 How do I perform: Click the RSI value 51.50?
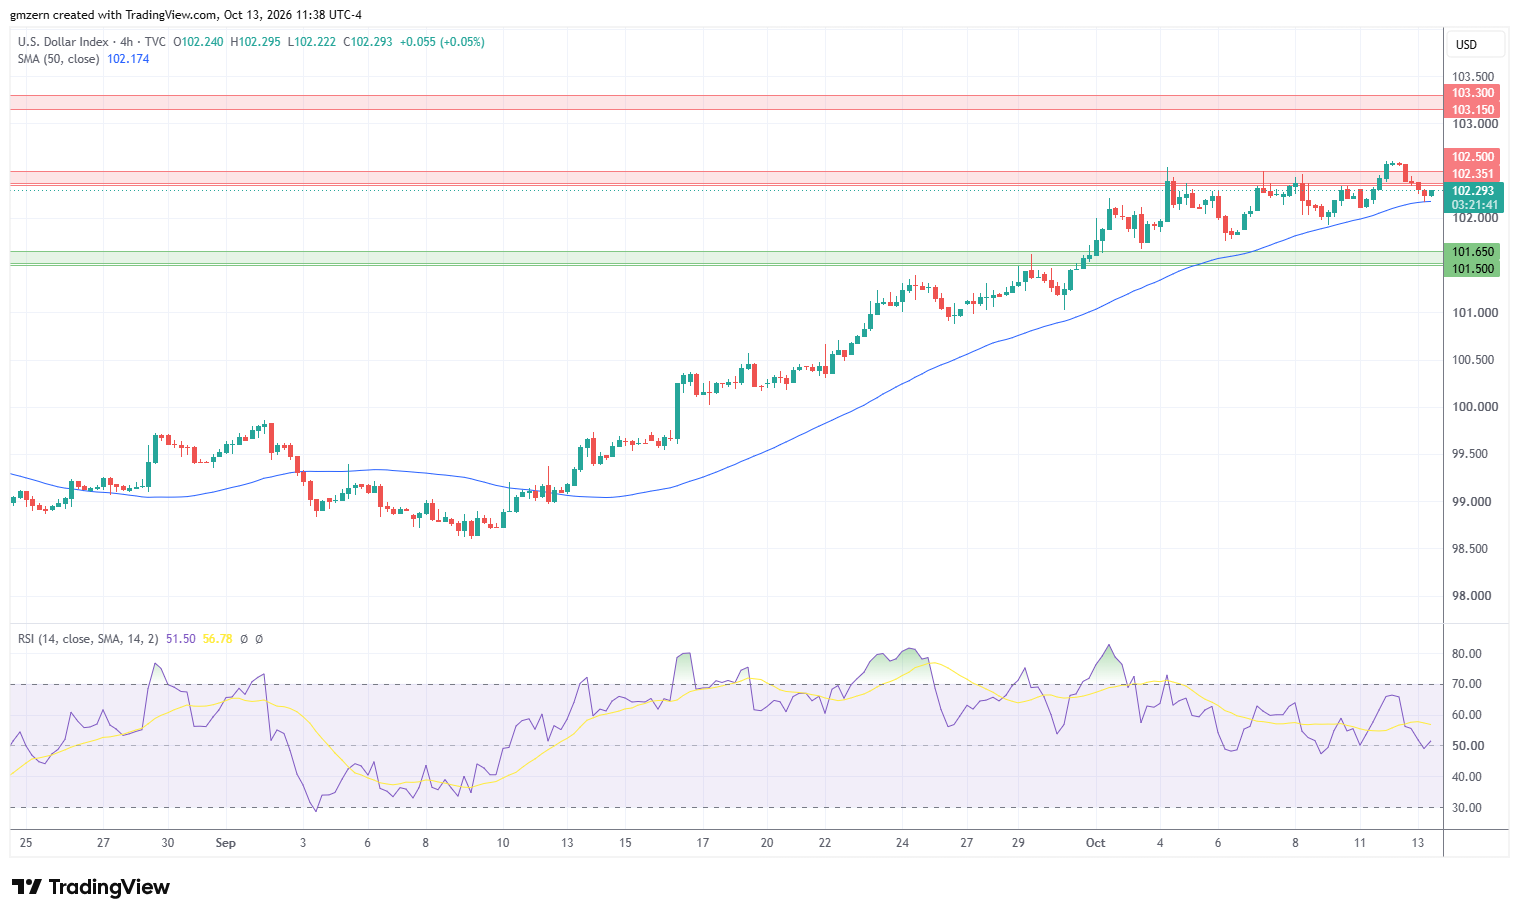180,639
